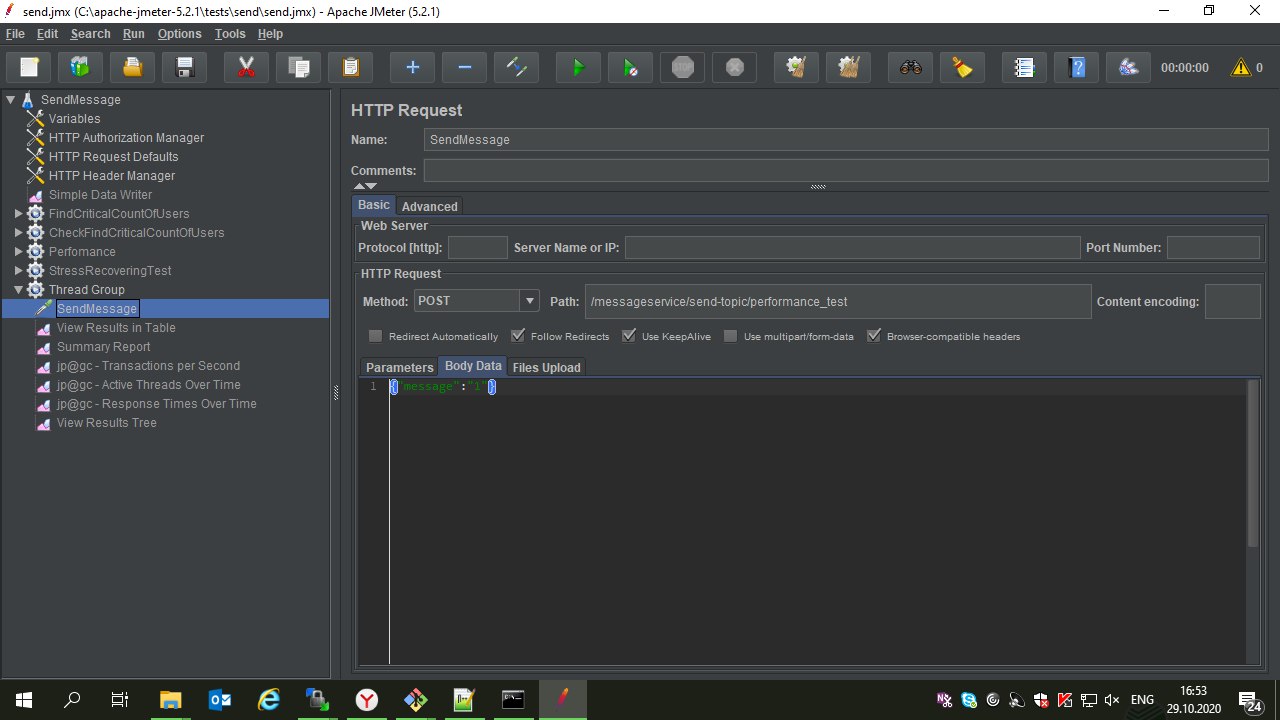Viewport: 1280px width, 720px height.
Task: Click body data vertical scrollbar
Action: click(x=1254, y=464)
